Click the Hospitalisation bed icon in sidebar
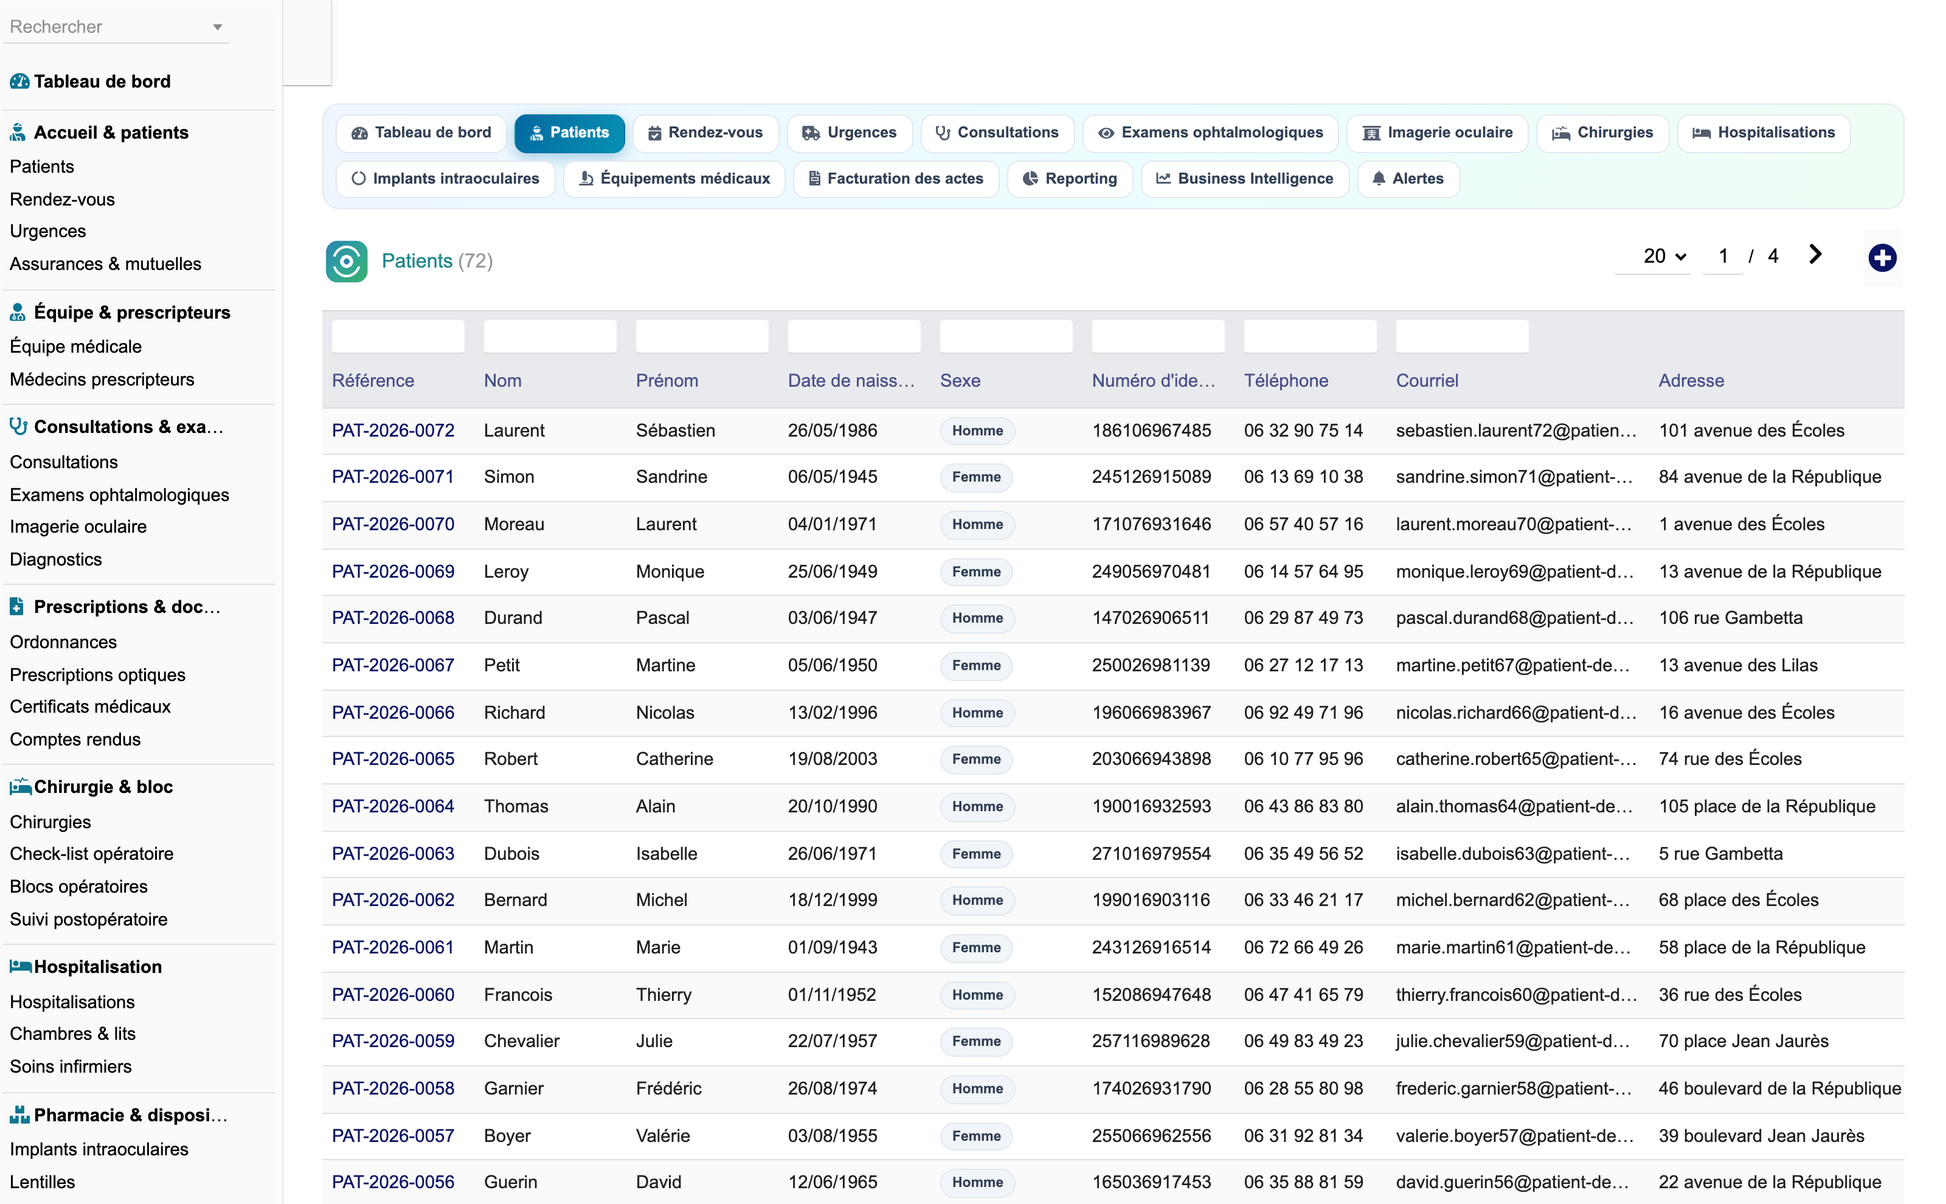 (20, 966)
